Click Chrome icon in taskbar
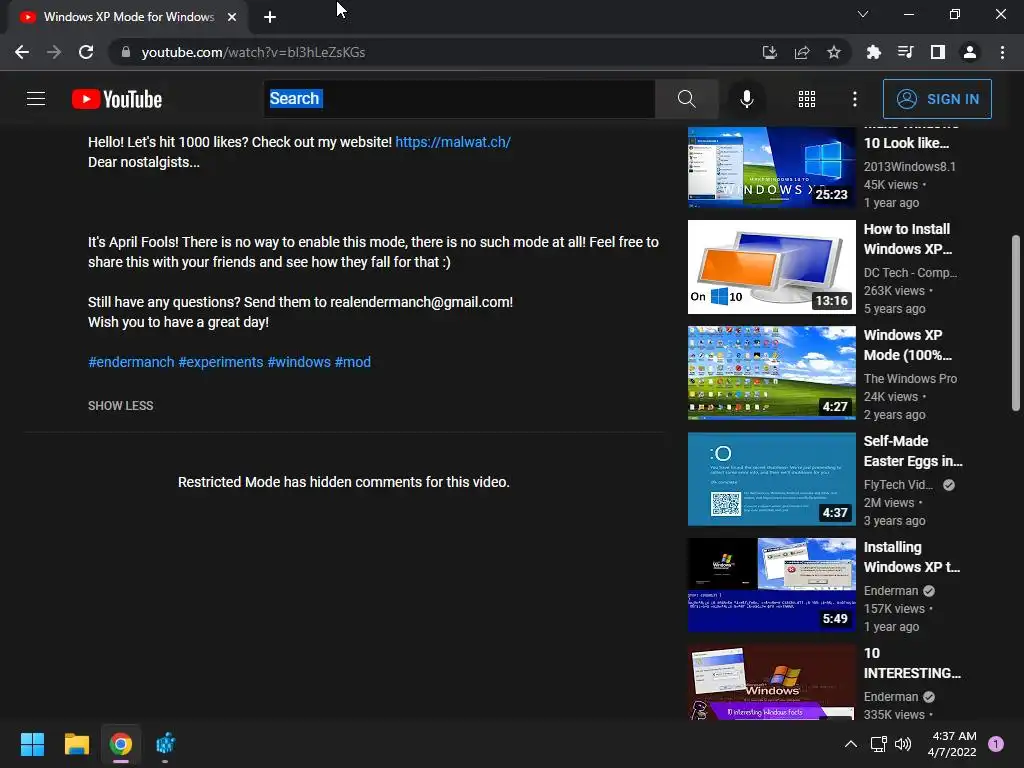This screenshot has width=1024, height=768. click(x=121, y=744)
